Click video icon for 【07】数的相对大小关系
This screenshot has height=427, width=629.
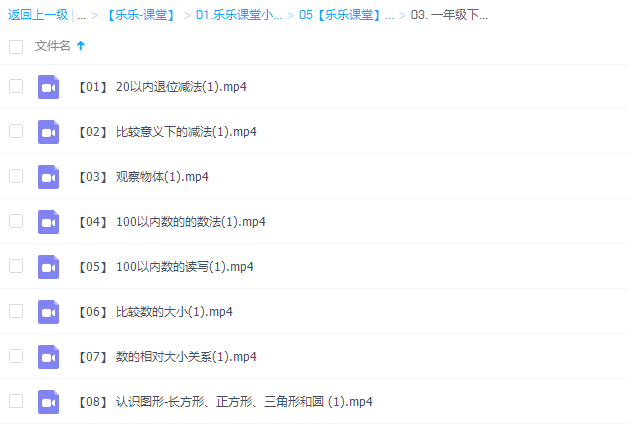49,357
